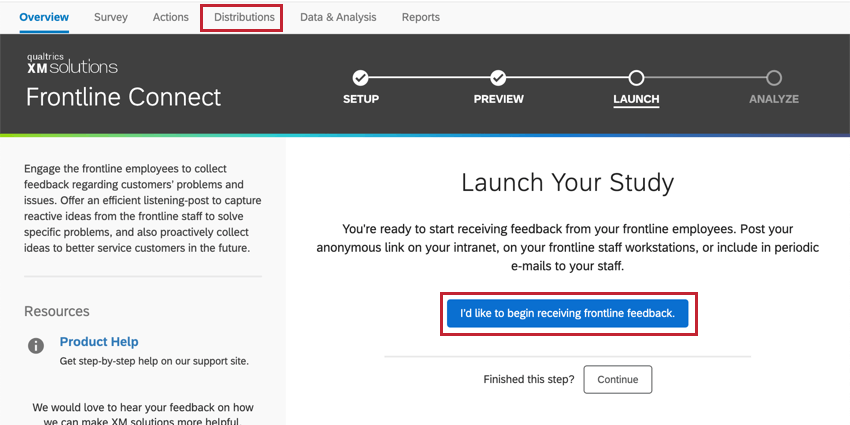Switch to the Survey tab
This screenshot has width=850, height=425.
click(111, 17)
